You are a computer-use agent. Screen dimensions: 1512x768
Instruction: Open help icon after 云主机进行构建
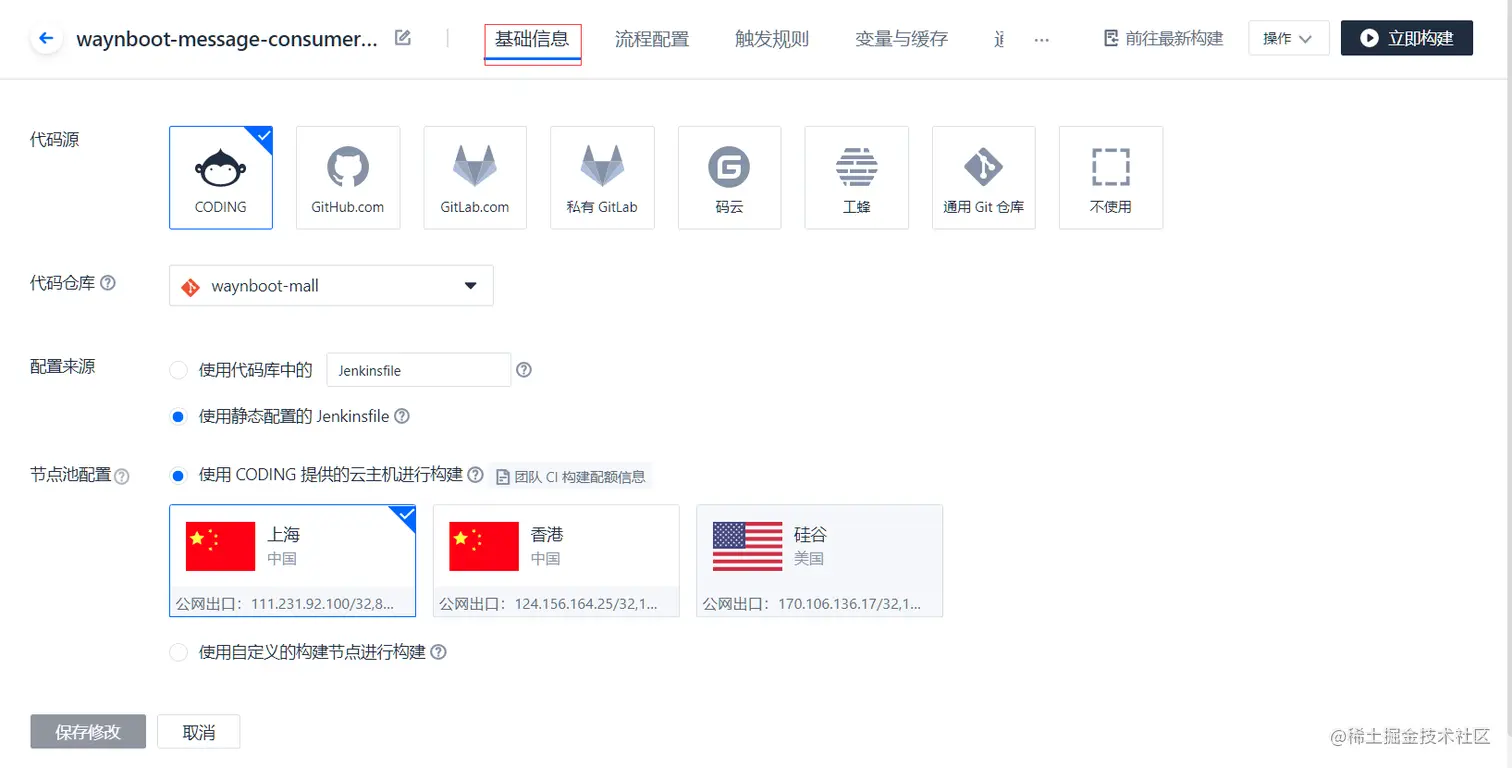(x=476, y=474)
